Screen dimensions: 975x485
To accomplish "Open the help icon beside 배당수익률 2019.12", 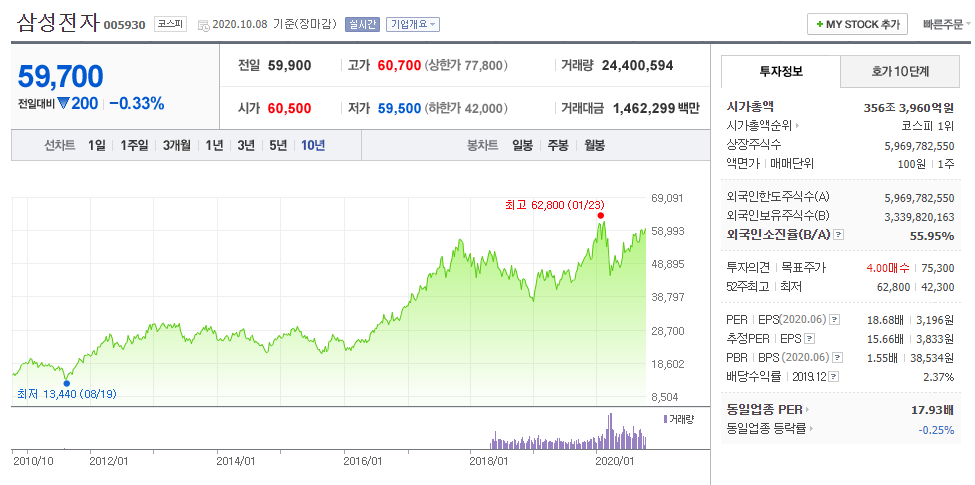I will coord(834,377).
